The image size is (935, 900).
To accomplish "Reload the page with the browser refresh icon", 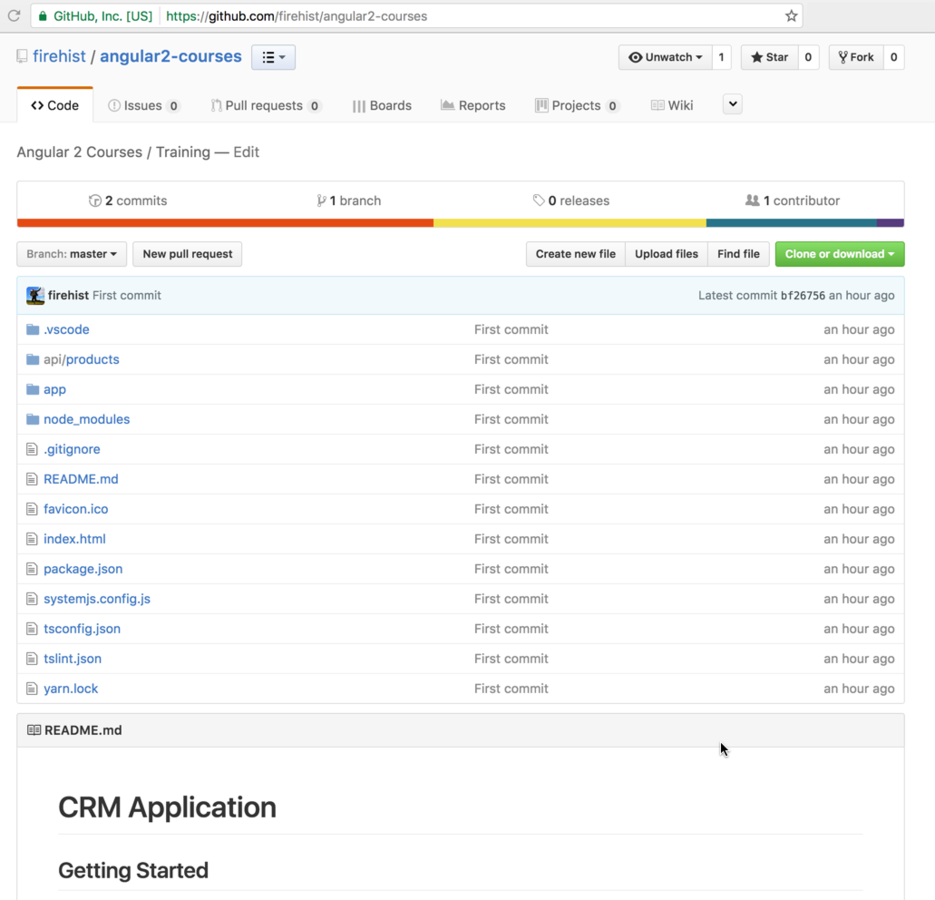I will [x=14, y=16].
